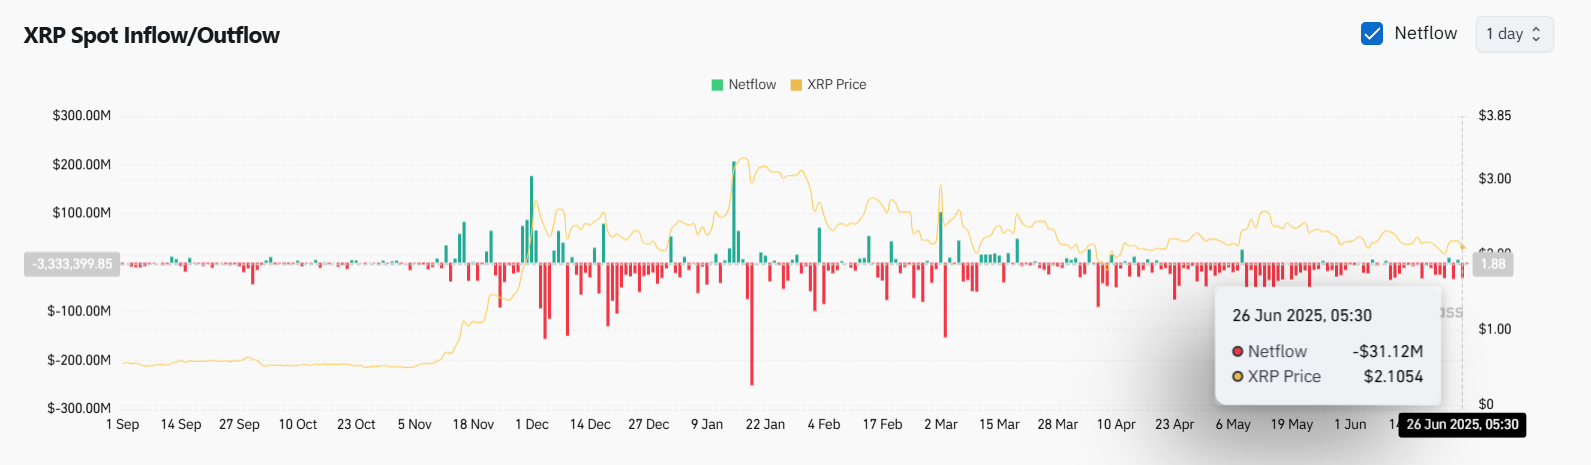Uncheck the Netflow checkbox

1372,34
